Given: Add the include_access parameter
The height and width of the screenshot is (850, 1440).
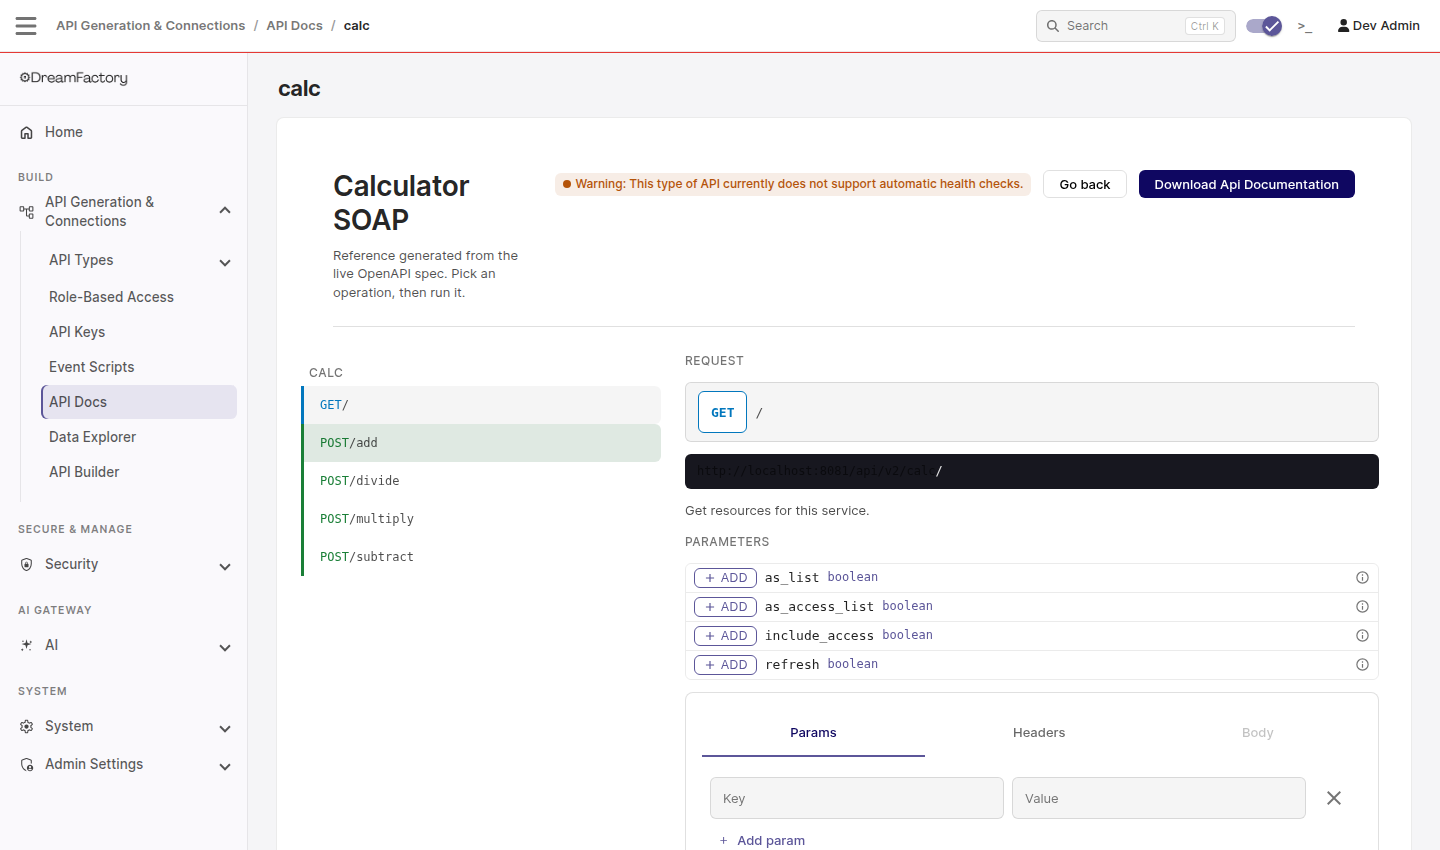Looking at the screenshot, I should click(x=726, y=636).
